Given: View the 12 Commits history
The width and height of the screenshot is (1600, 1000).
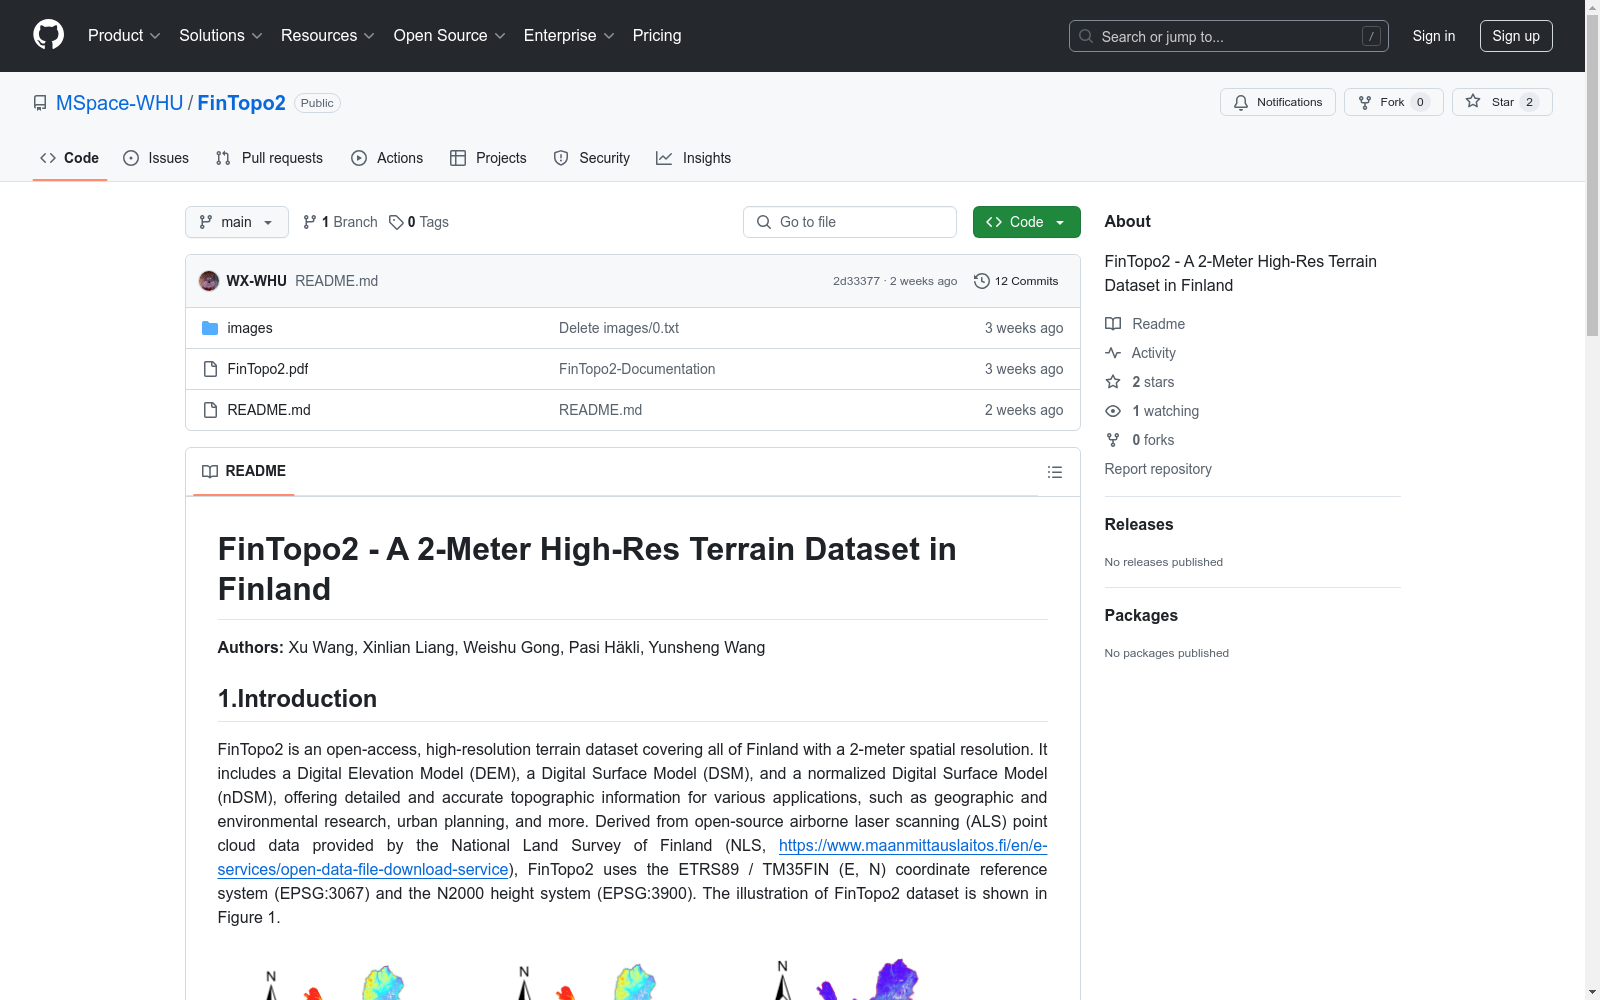Looking at the screenshot, I should (1016, 281).
